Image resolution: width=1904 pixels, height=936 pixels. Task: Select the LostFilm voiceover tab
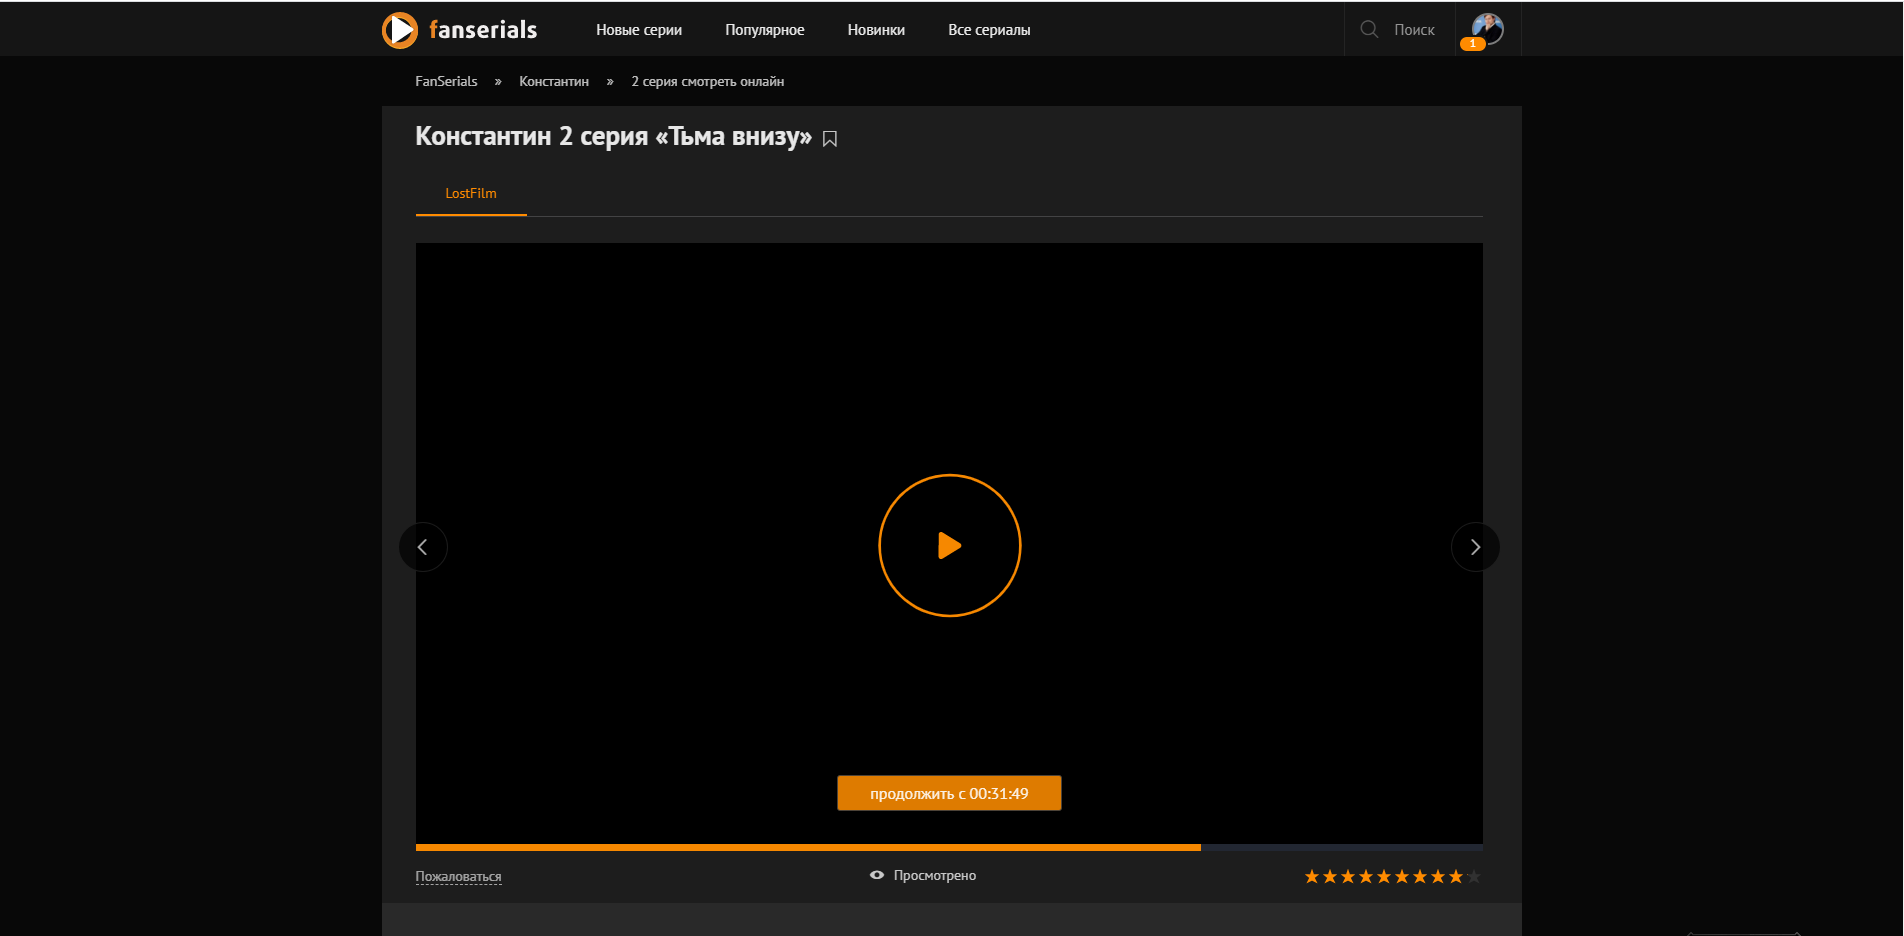pyautogui.click(x=471, y=194)
